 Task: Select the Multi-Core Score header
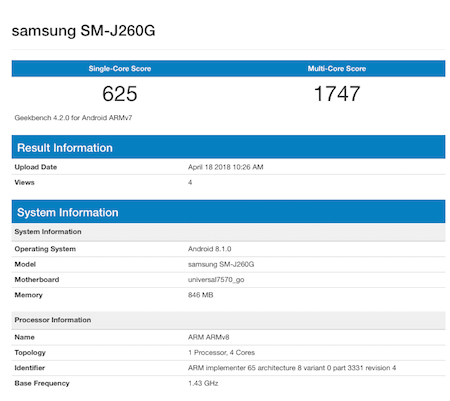point(337,69)
